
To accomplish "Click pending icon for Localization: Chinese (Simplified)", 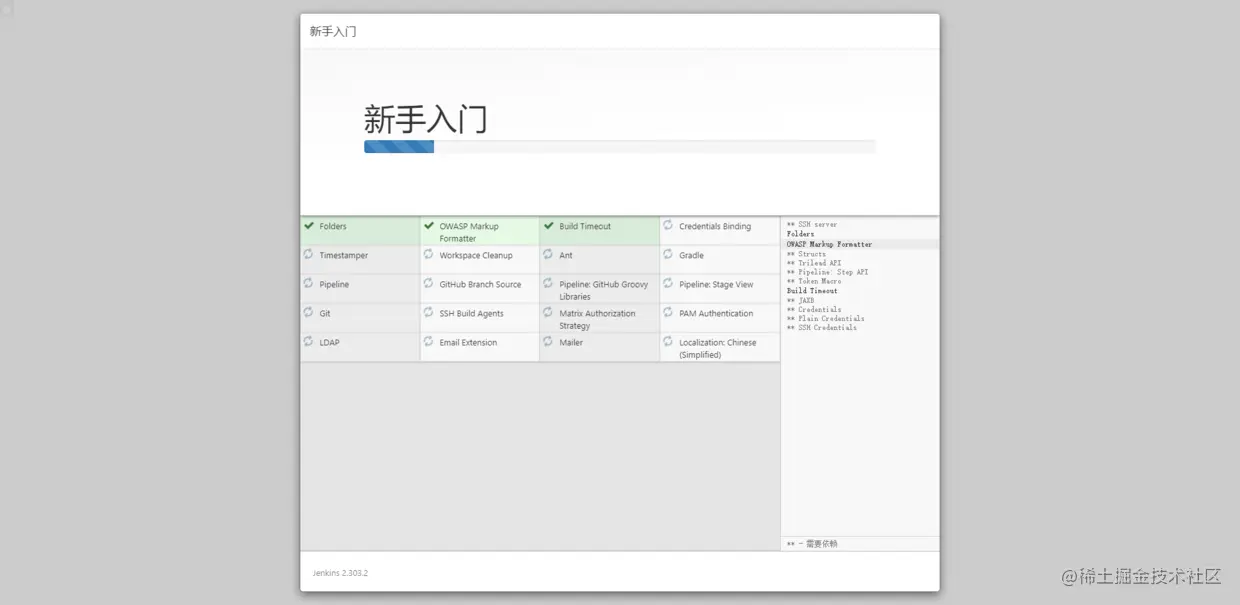I will [668, 342].
